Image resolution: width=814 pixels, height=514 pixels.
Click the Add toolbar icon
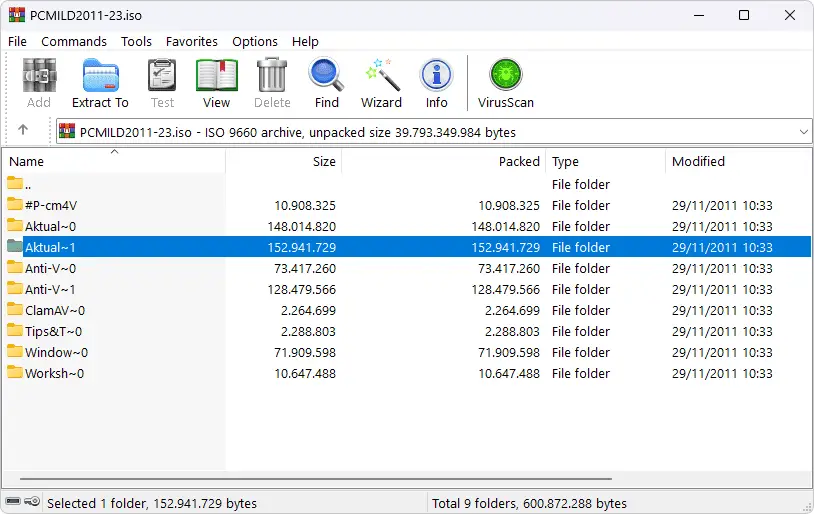click(39, 75)
